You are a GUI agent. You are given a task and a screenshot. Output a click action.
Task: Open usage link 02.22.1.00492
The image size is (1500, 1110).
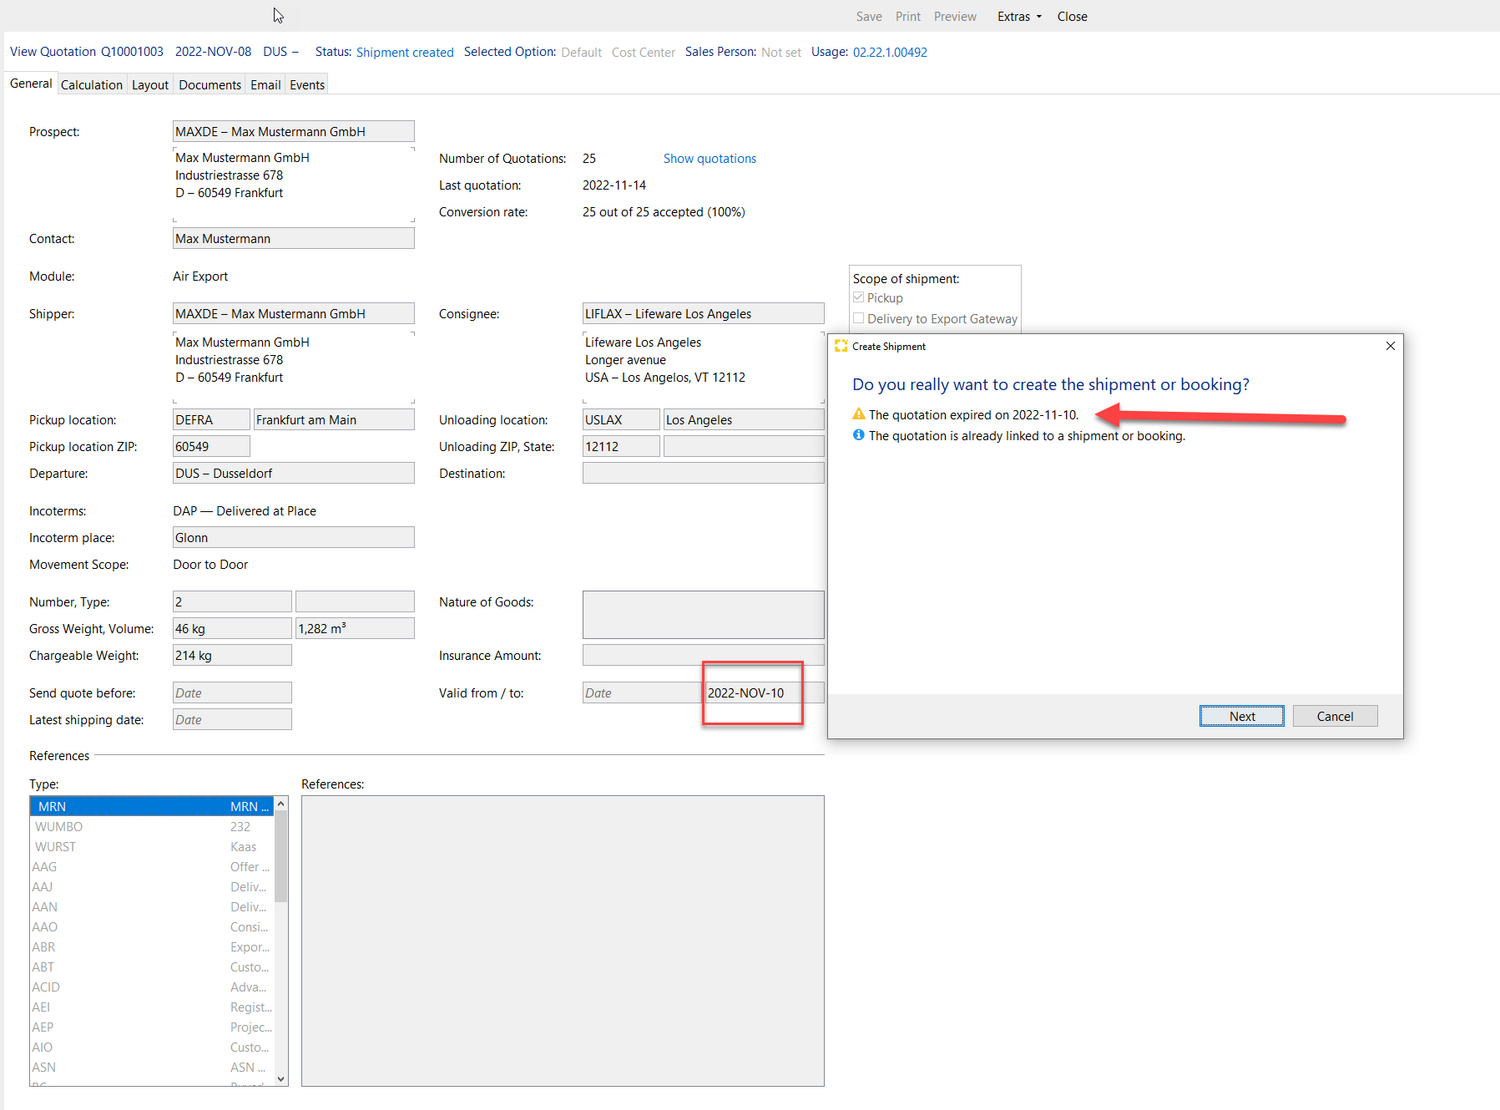(890, 52)
